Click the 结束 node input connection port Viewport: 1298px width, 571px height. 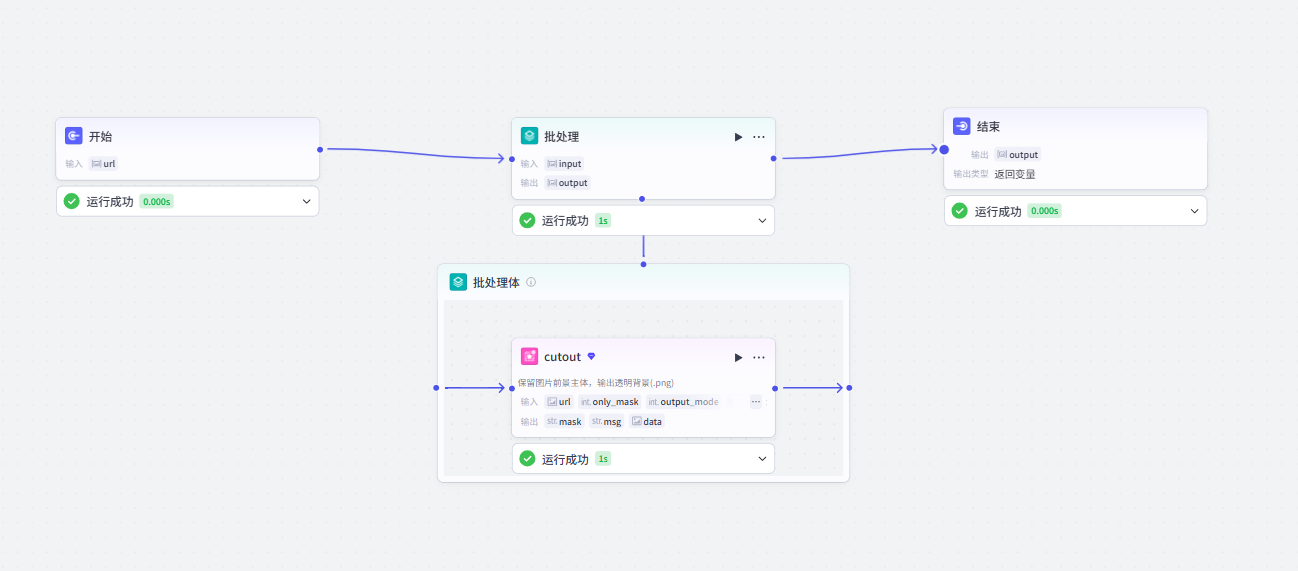click(944, 149)
